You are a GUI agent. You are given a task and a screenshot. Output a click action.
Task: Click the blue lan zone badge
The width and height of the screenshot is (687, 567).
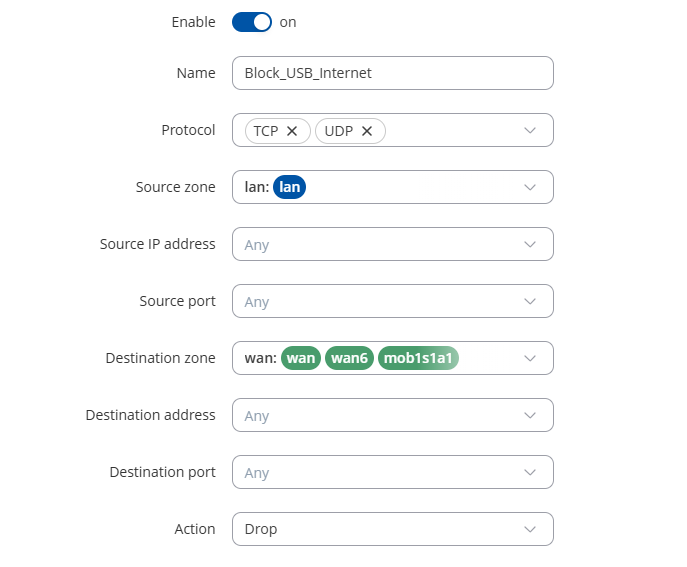(289, 188)
